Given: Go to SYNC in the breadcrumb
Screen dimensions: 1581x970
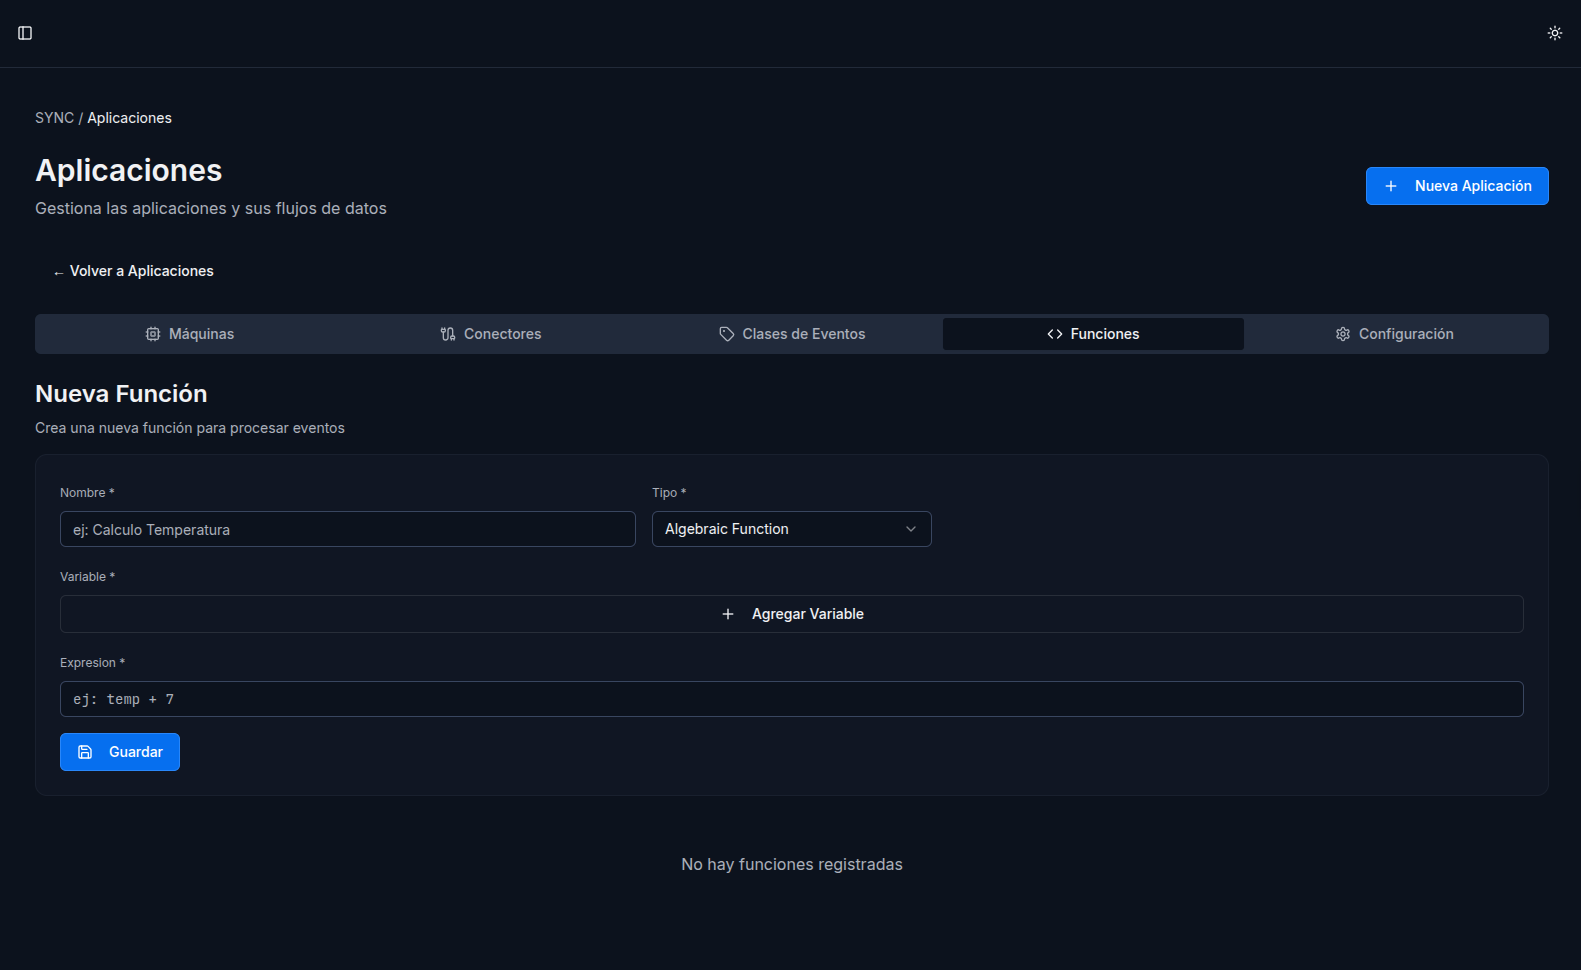Looking at the screenshot, I should coord(54,118).
